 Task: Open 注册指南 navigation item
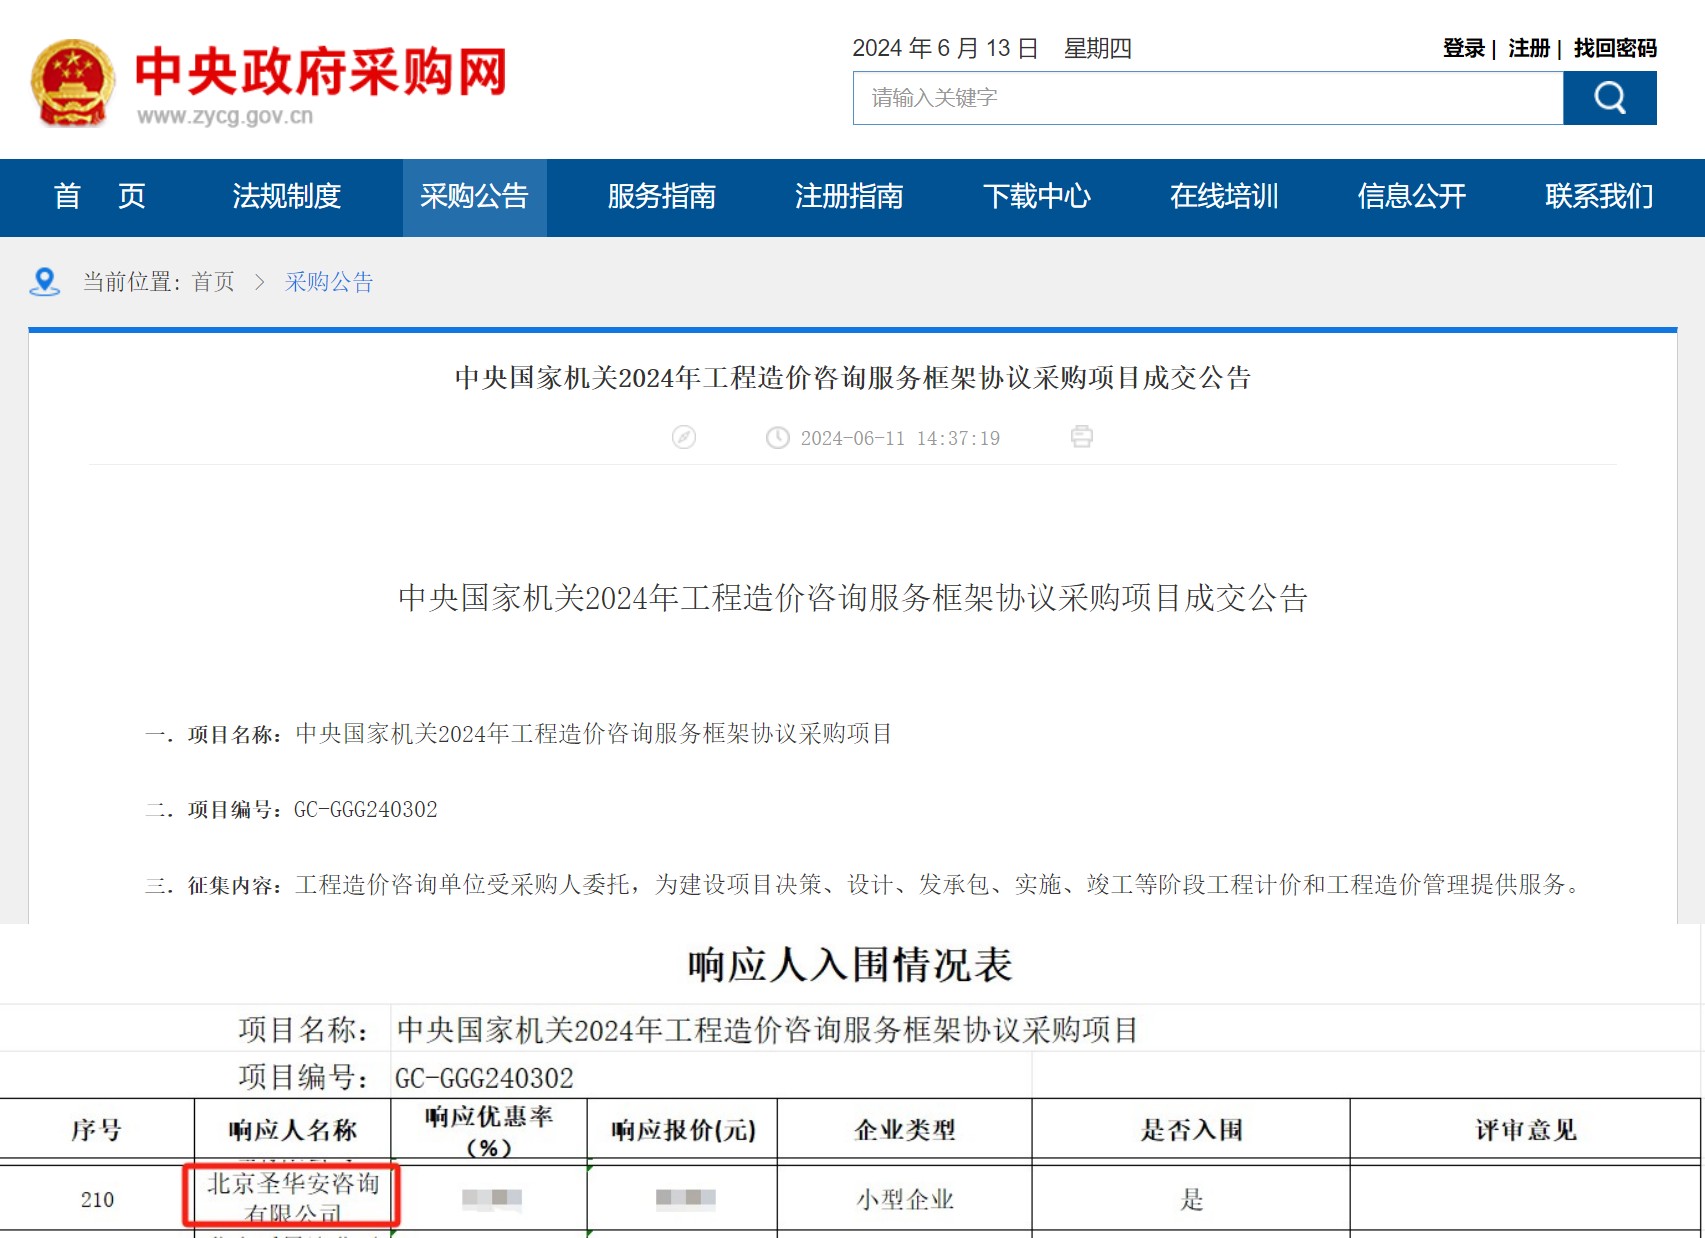(849, 197)
